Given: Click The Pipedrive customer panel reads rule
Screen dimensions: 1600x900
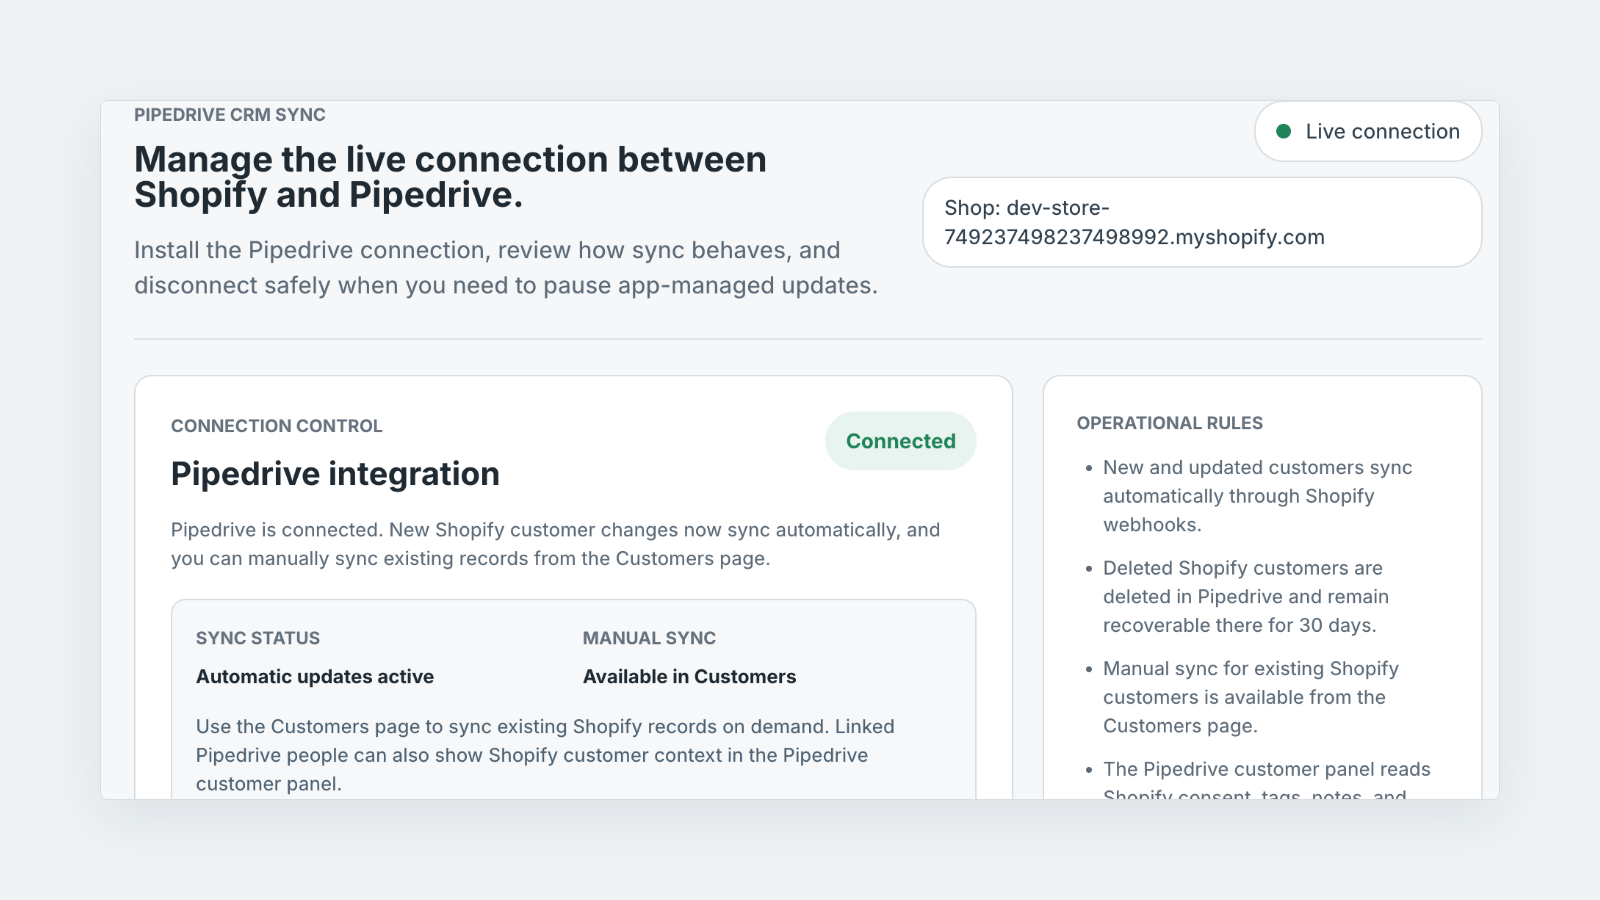Looking at the screenshot, I should (x=1267, y=779).
